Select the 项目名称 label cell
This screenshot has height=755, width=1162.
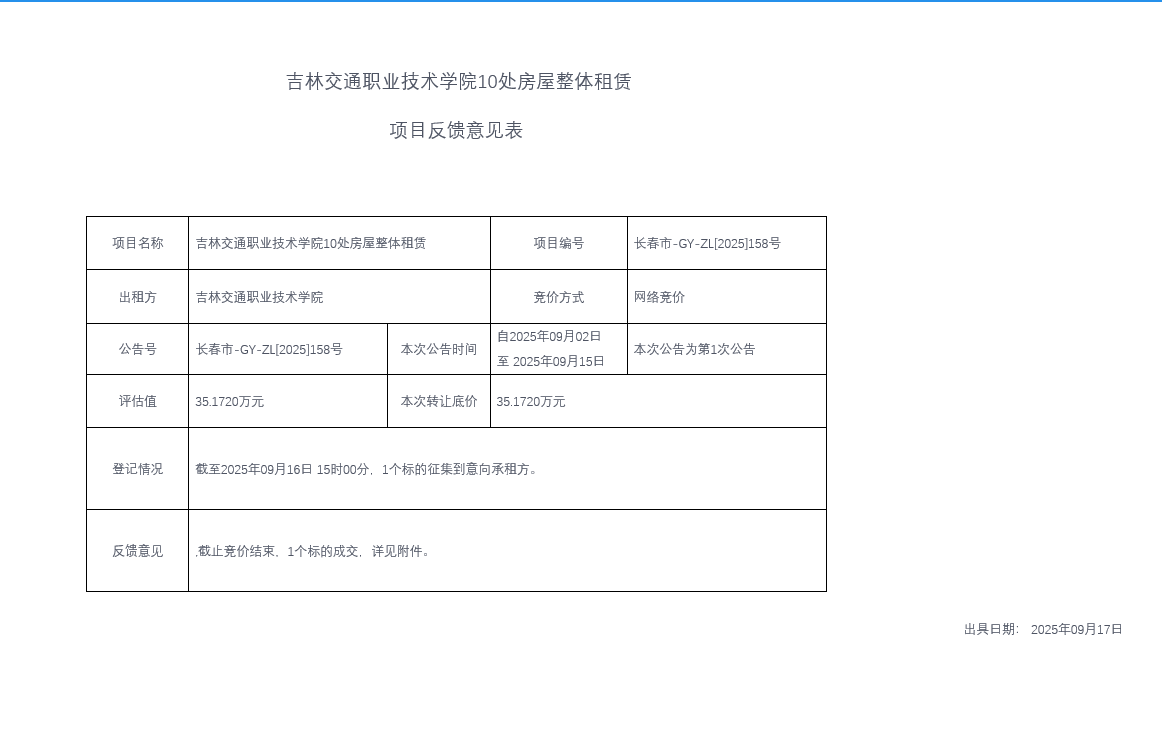pos(137,243)
